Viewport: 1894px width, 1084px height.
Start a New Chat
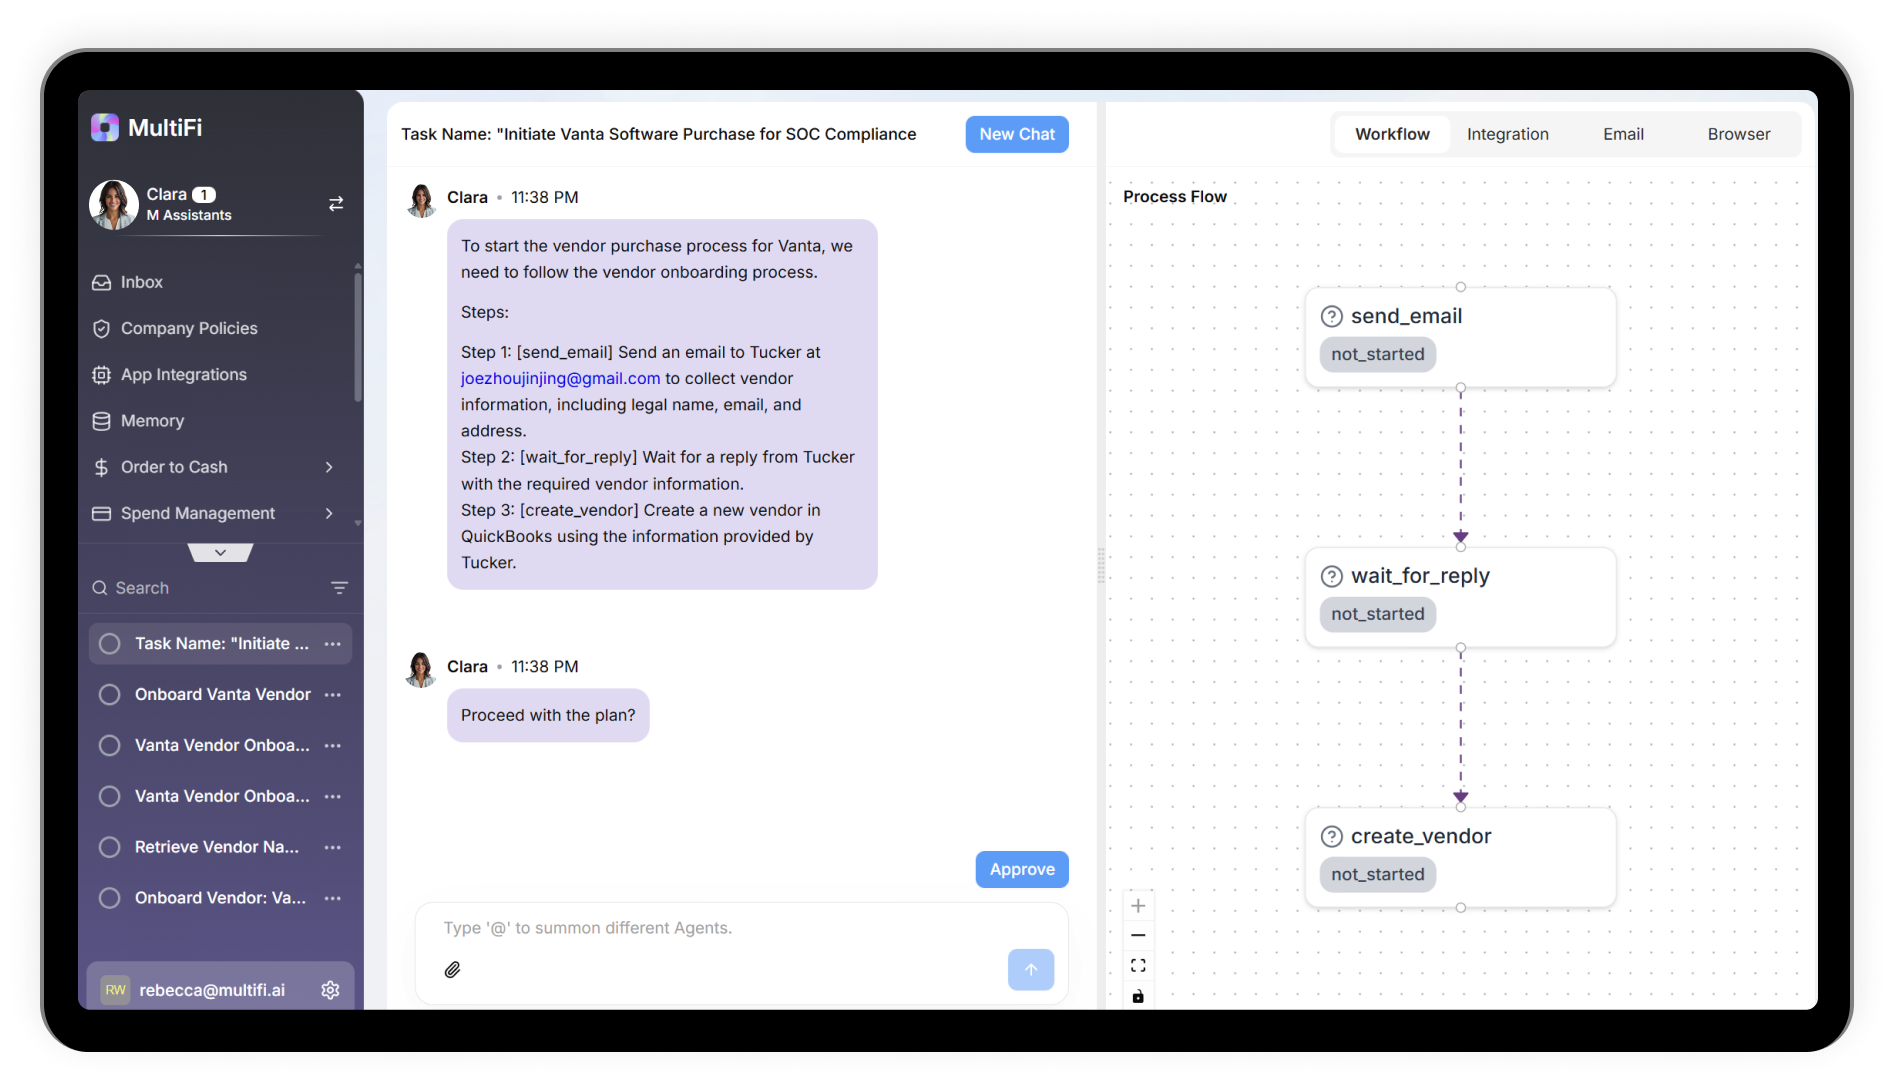1017,134
